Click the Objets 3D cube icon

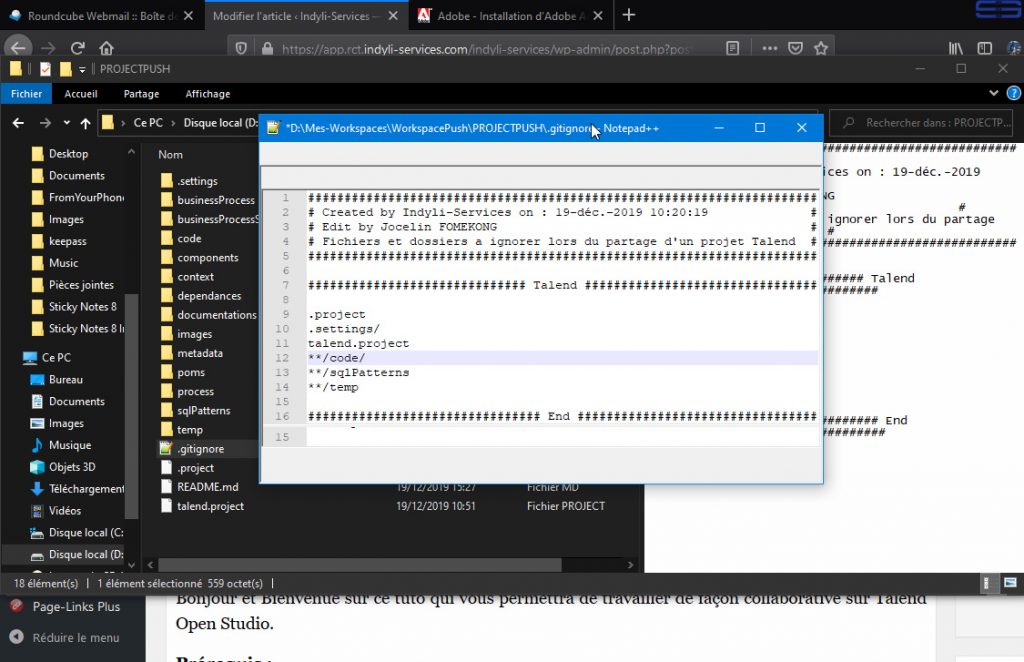37,467
